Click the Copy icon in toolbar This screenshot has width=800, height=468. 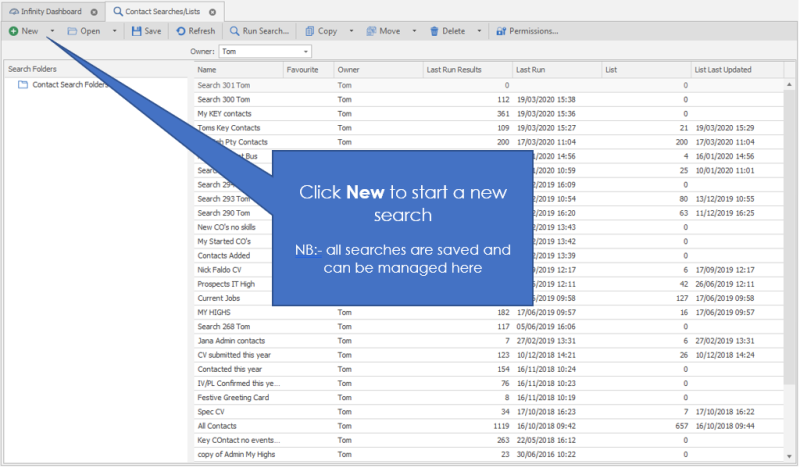click(x=310, y=31)
